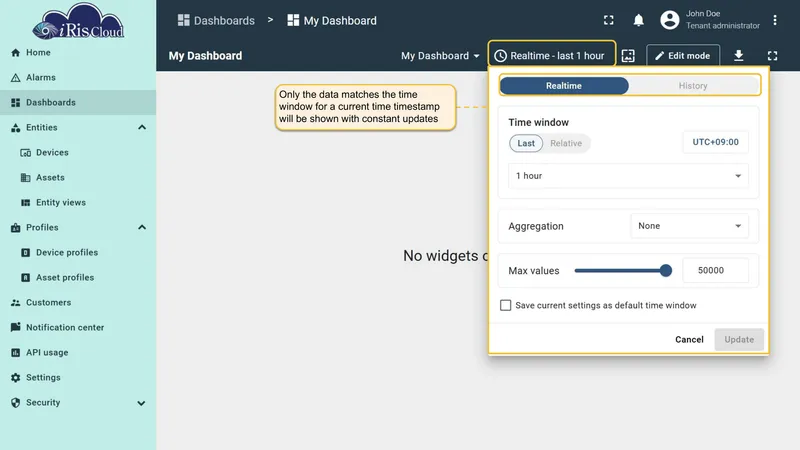The height and width of the screenshot is (450, 800).
Task: Click the clock icon of time window
Action: coord(501,56)
